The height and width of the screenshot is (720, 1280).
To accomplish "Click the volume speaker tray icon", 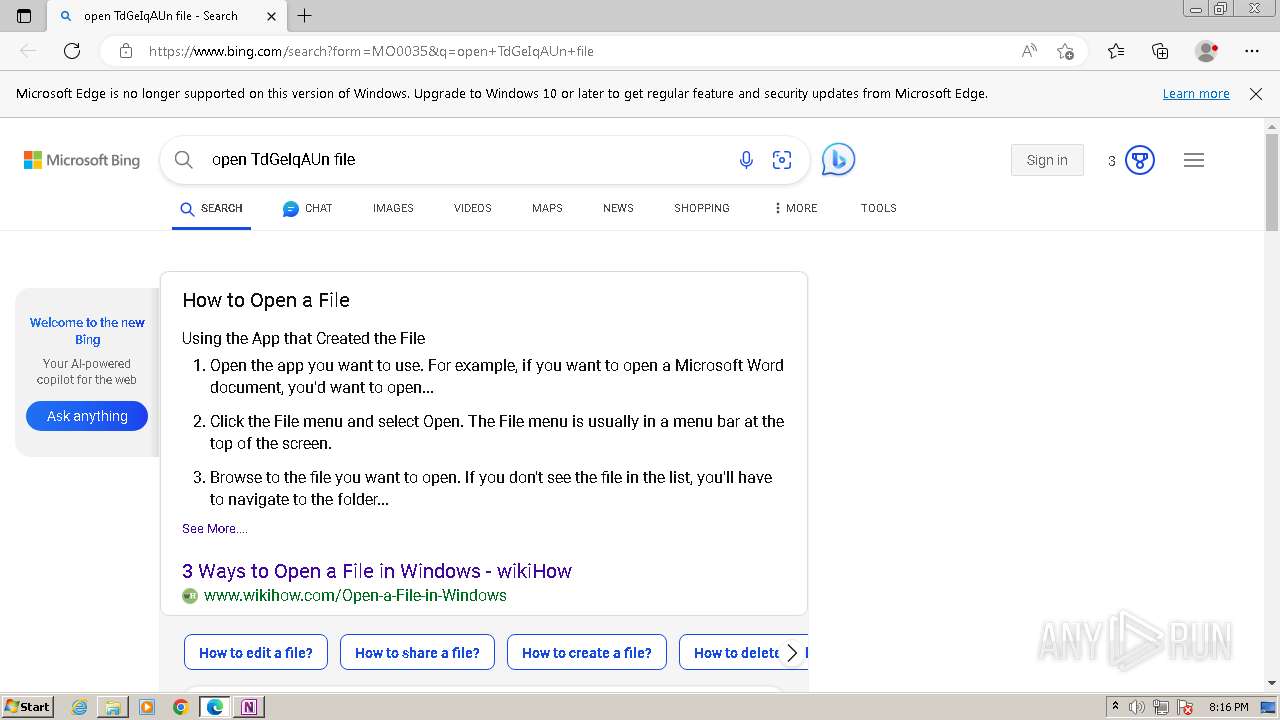I will click(1137, 707).
